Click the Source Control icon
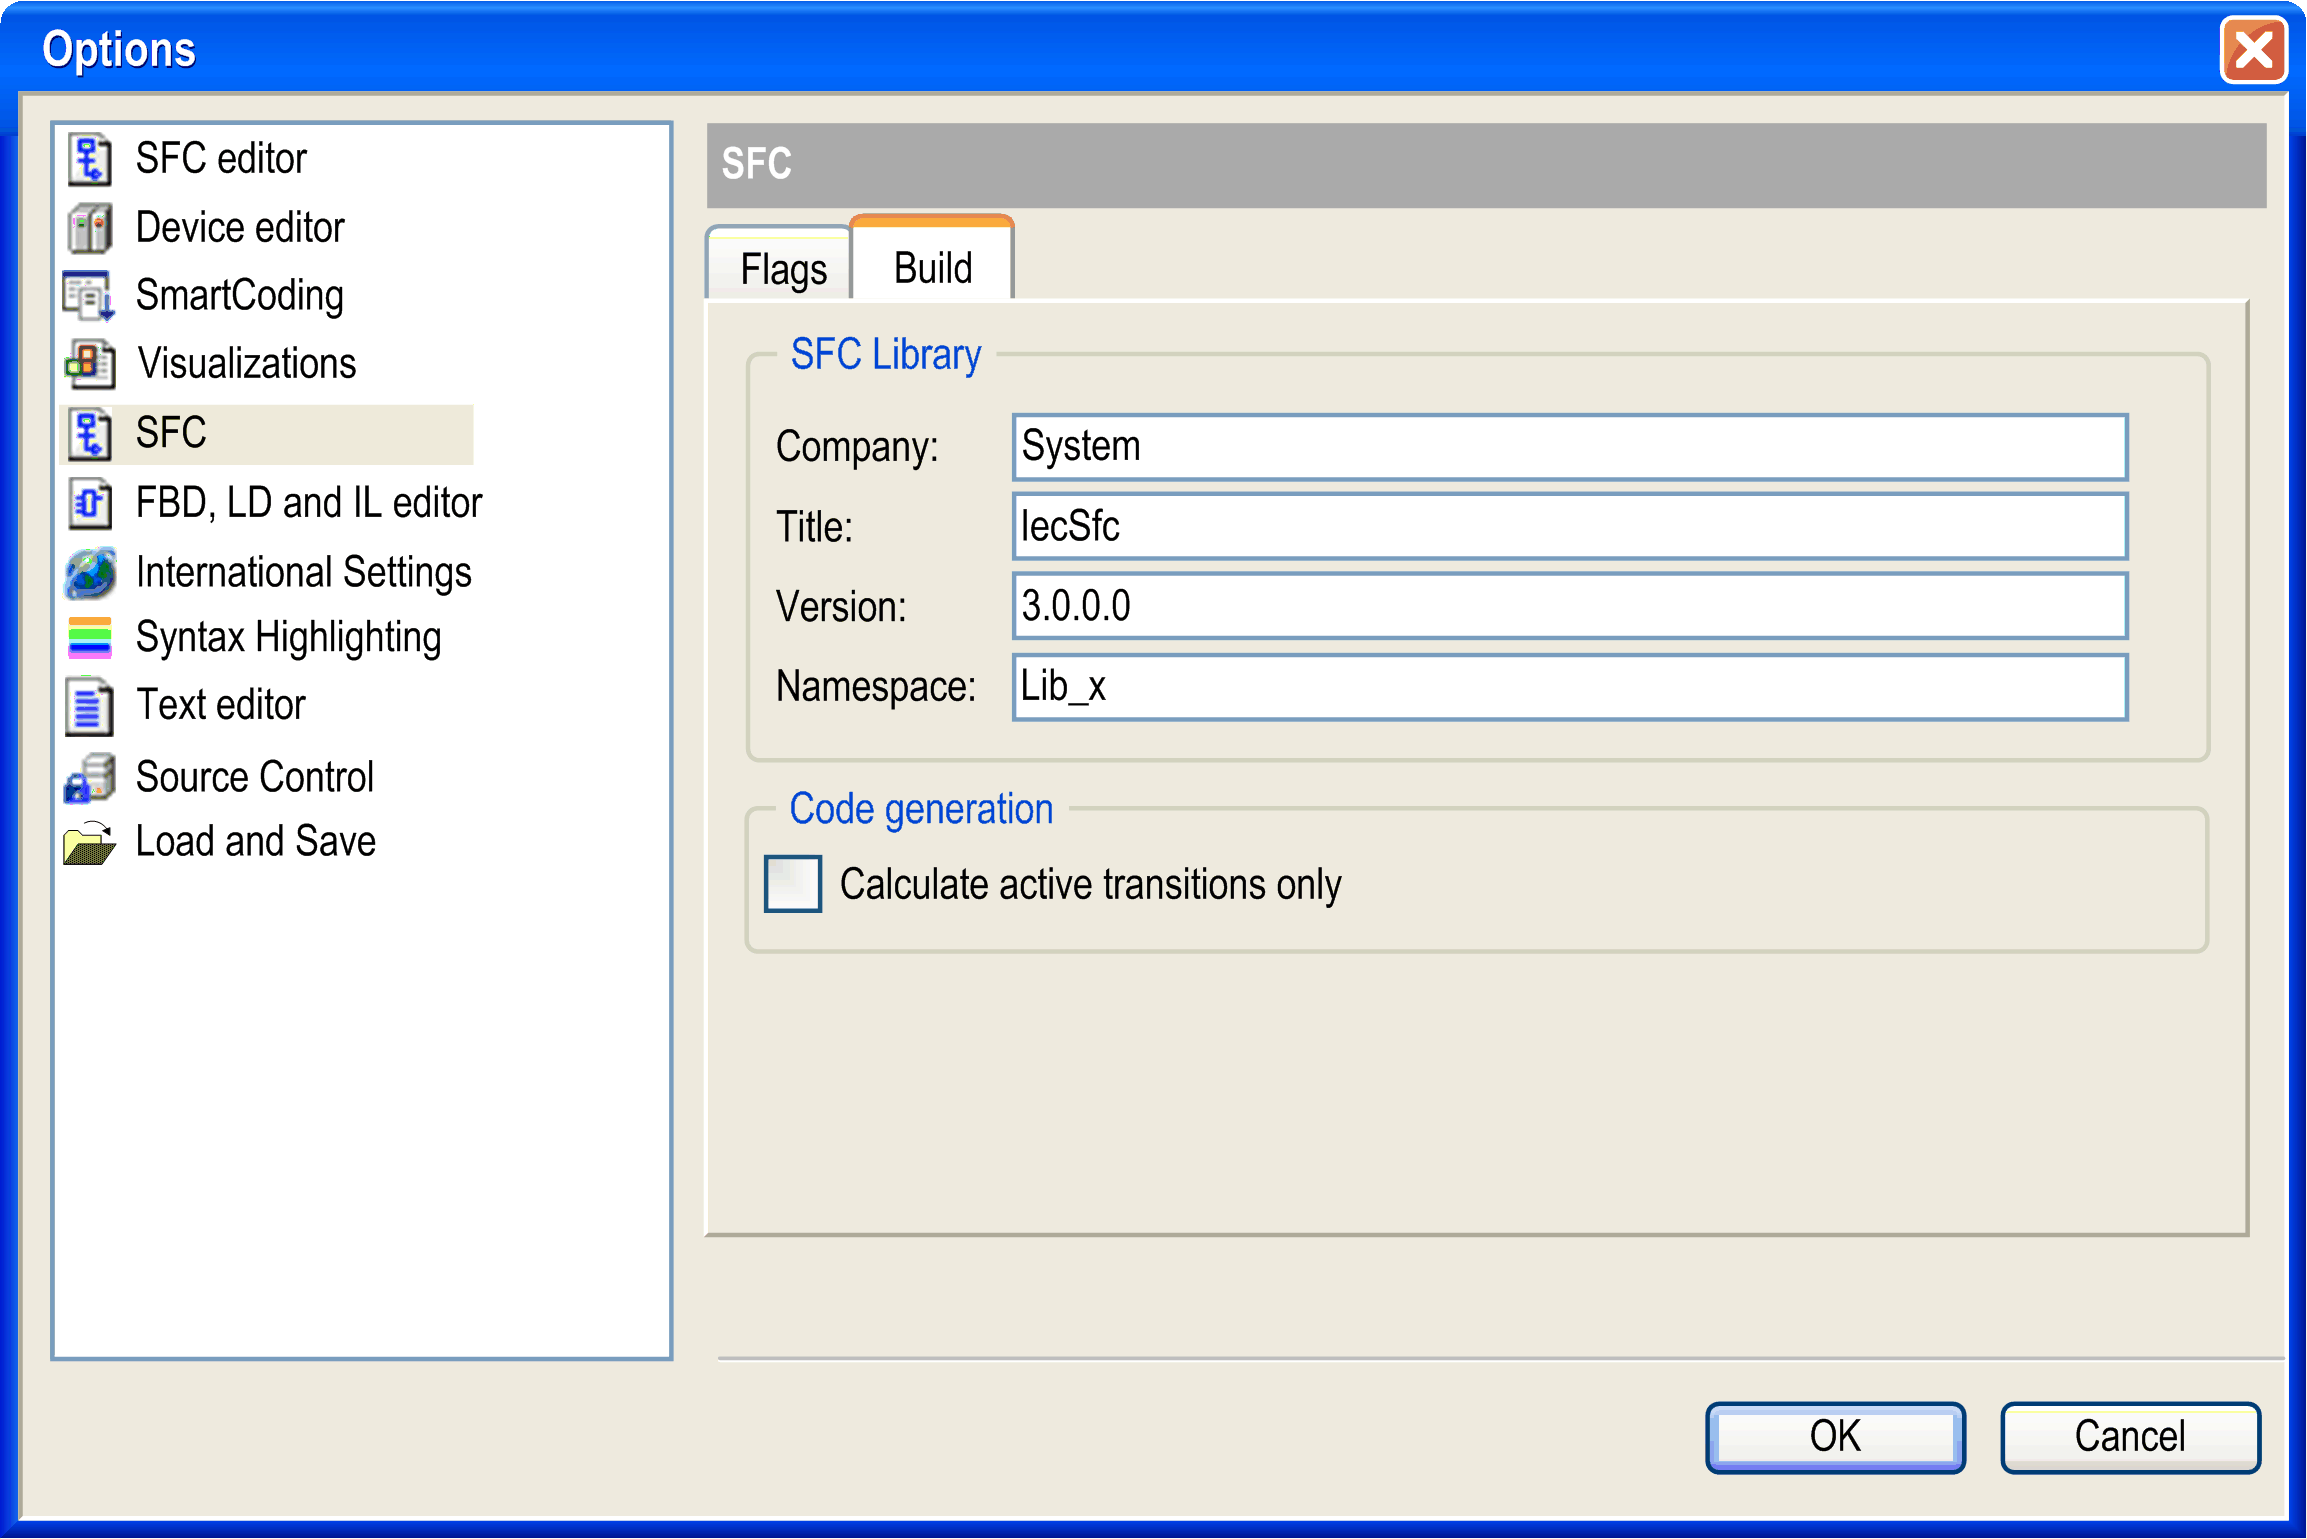Image resolution: width=2307 pixels, height=1539 pixels. click(x=90, y=778)
